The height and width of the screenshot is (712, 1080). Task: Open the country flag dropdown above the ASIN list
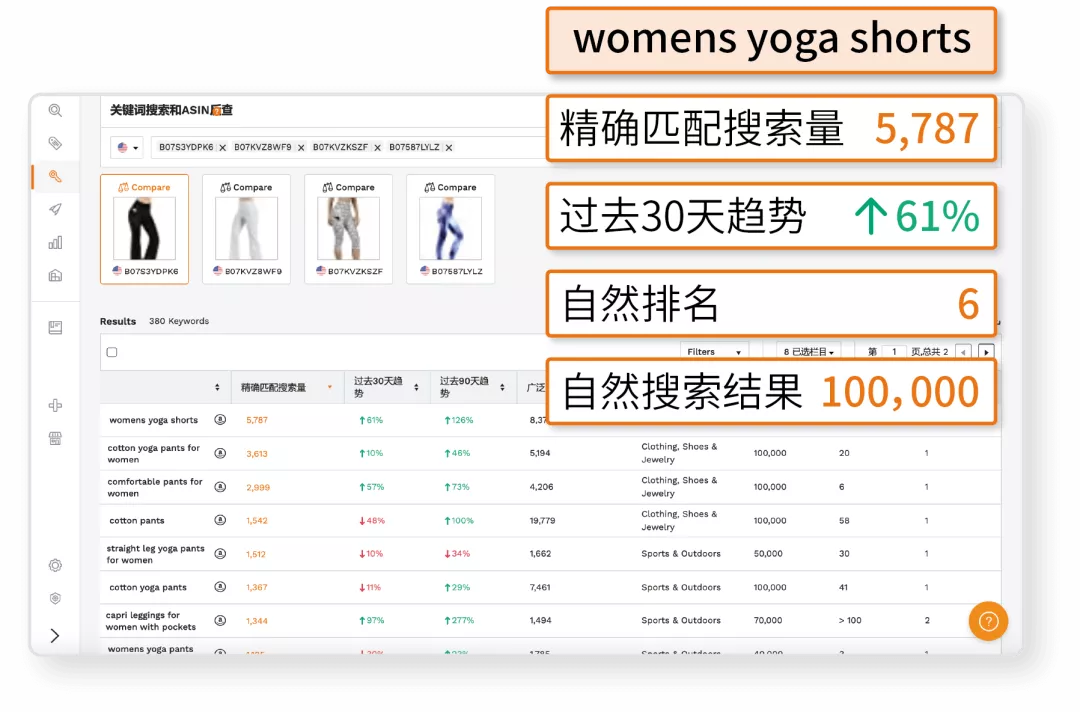(127, 147)
